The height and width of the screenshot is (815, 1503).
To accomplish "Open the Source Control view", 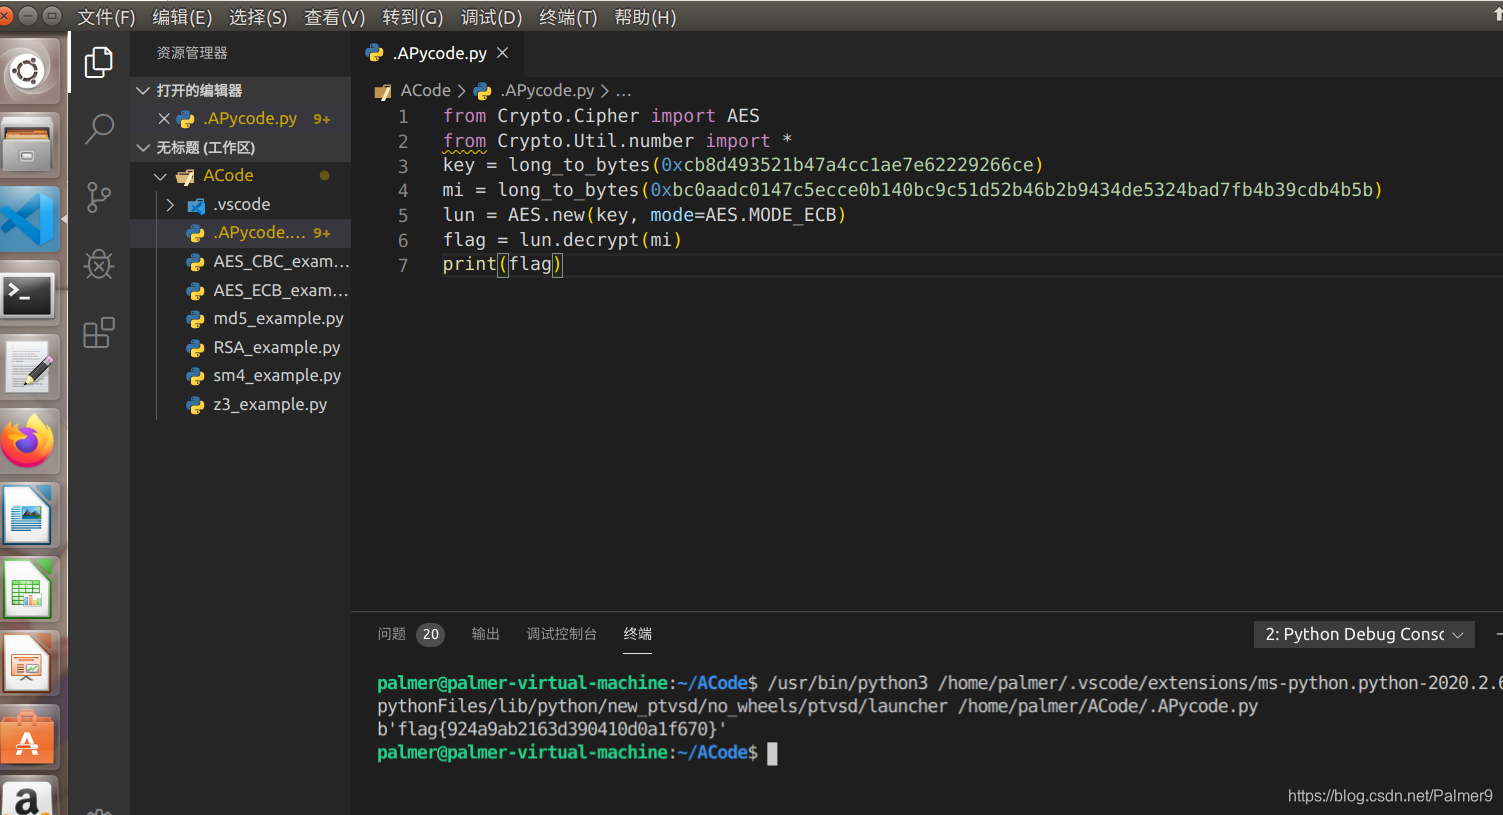I will (x=99, y=197).
